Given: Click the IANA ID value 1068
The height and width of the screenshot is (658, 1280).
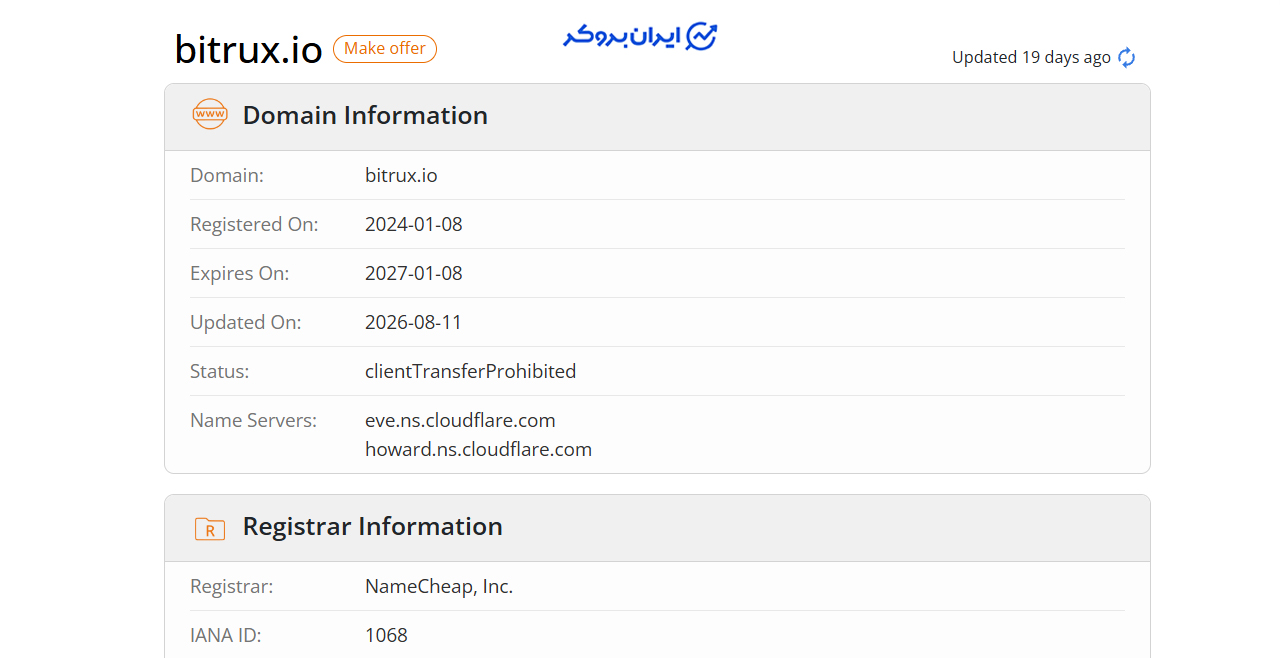Looking at the screenshot, I should (386, 635).
